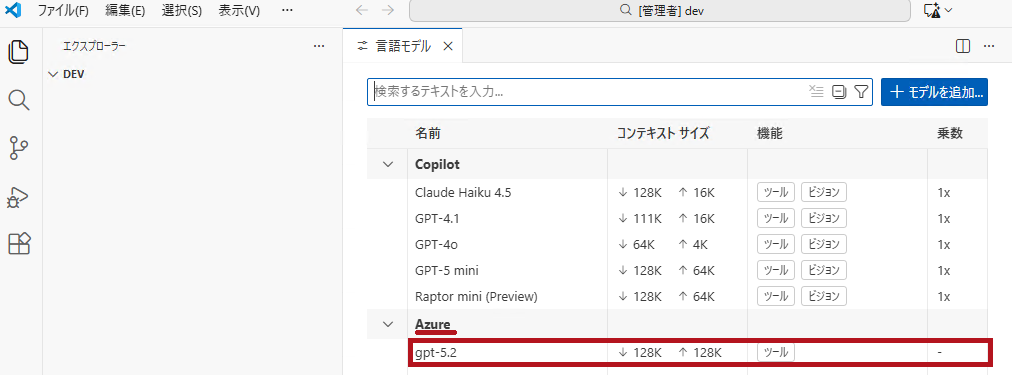The height and width of the screenshot is (375, 1012).
Task: Click the エクスプローラー panel title
Action: (x=94, y=46)
